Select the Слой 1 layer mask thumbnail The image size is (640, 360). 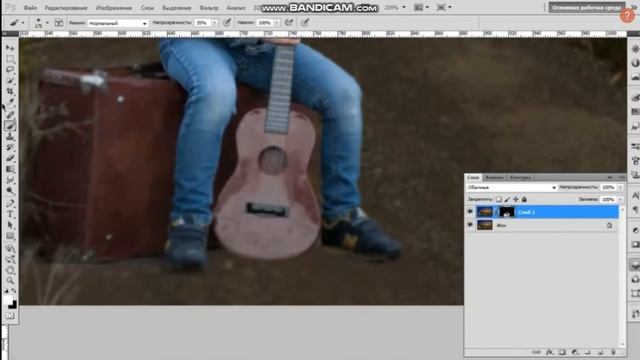click(x=507, y=212)
